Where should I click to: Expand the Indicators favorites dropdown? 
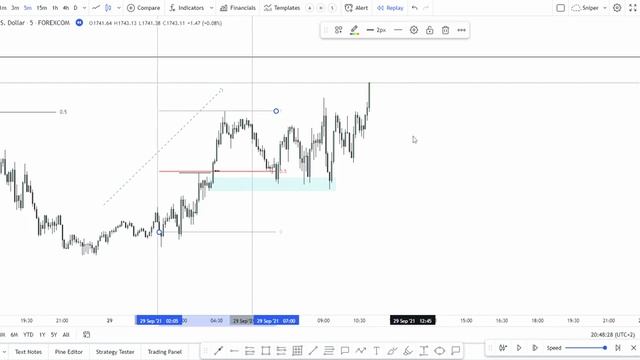click(211, 8)
